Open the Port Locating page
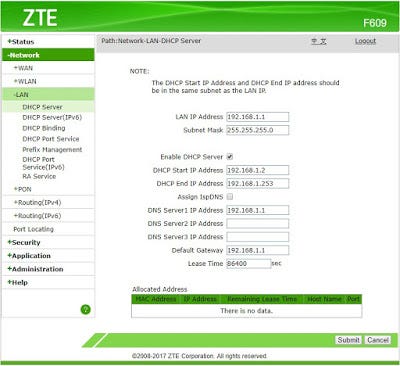Viewport: 400px width, 366px height. pyautogui.click(x=33, y=229)
